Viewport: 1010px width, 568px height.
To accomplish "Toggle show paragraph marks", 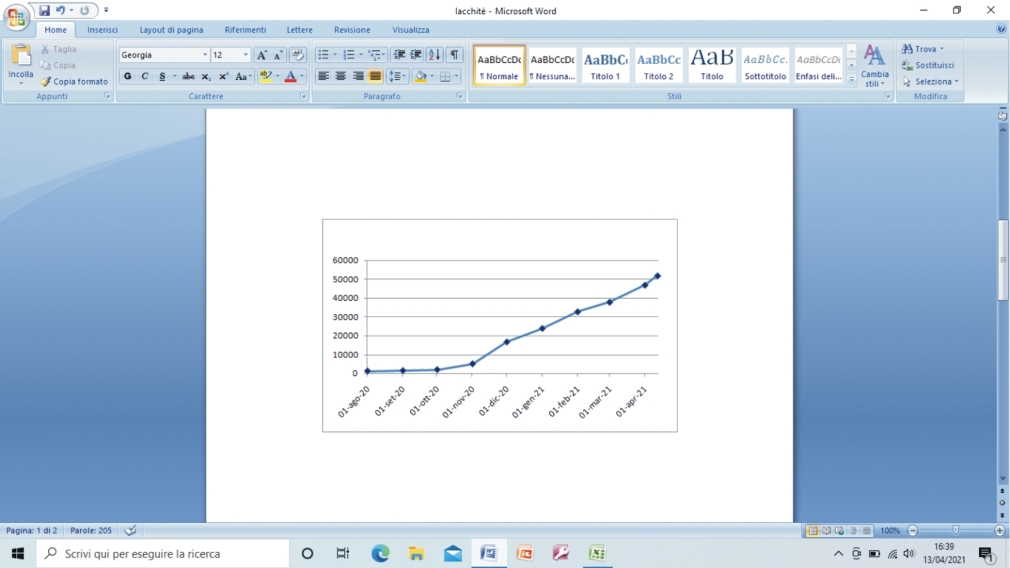I will point(454,55).
